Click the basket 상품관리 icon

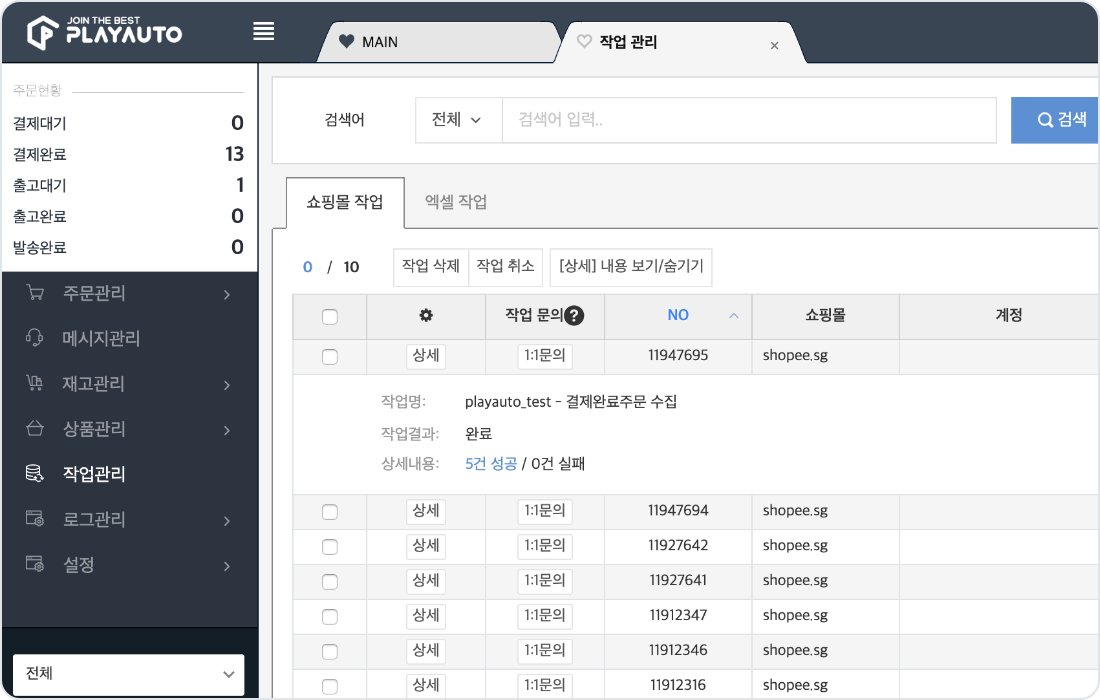[x=35, y=429]
